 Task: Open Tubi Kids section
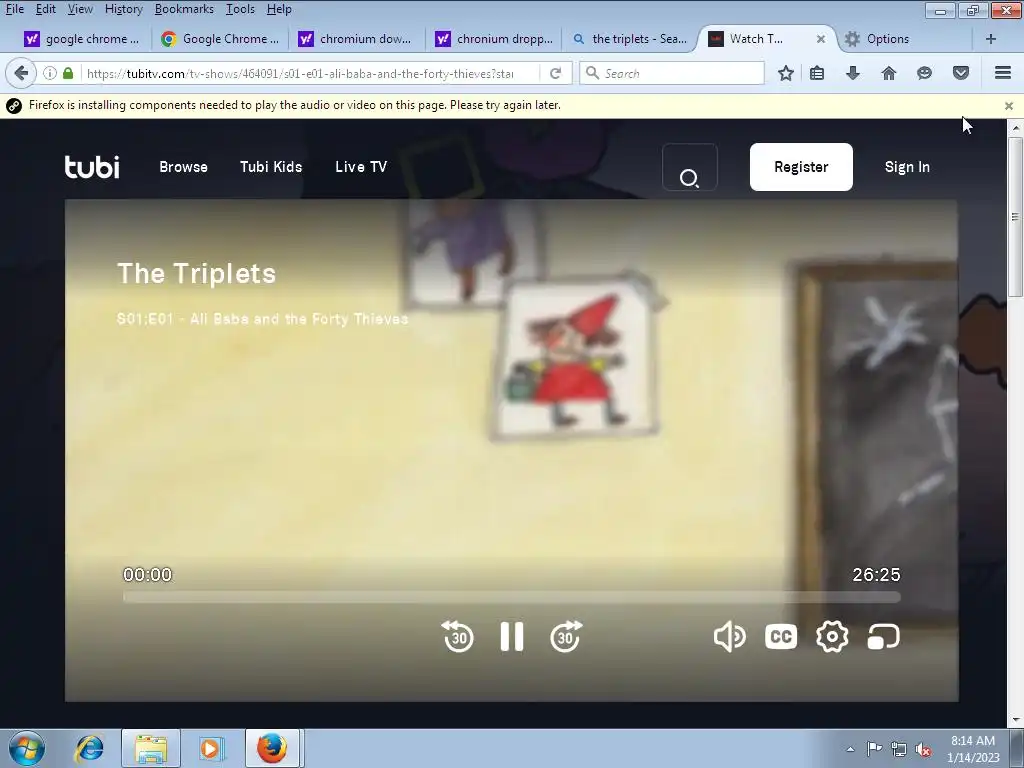tap(271, 167)
